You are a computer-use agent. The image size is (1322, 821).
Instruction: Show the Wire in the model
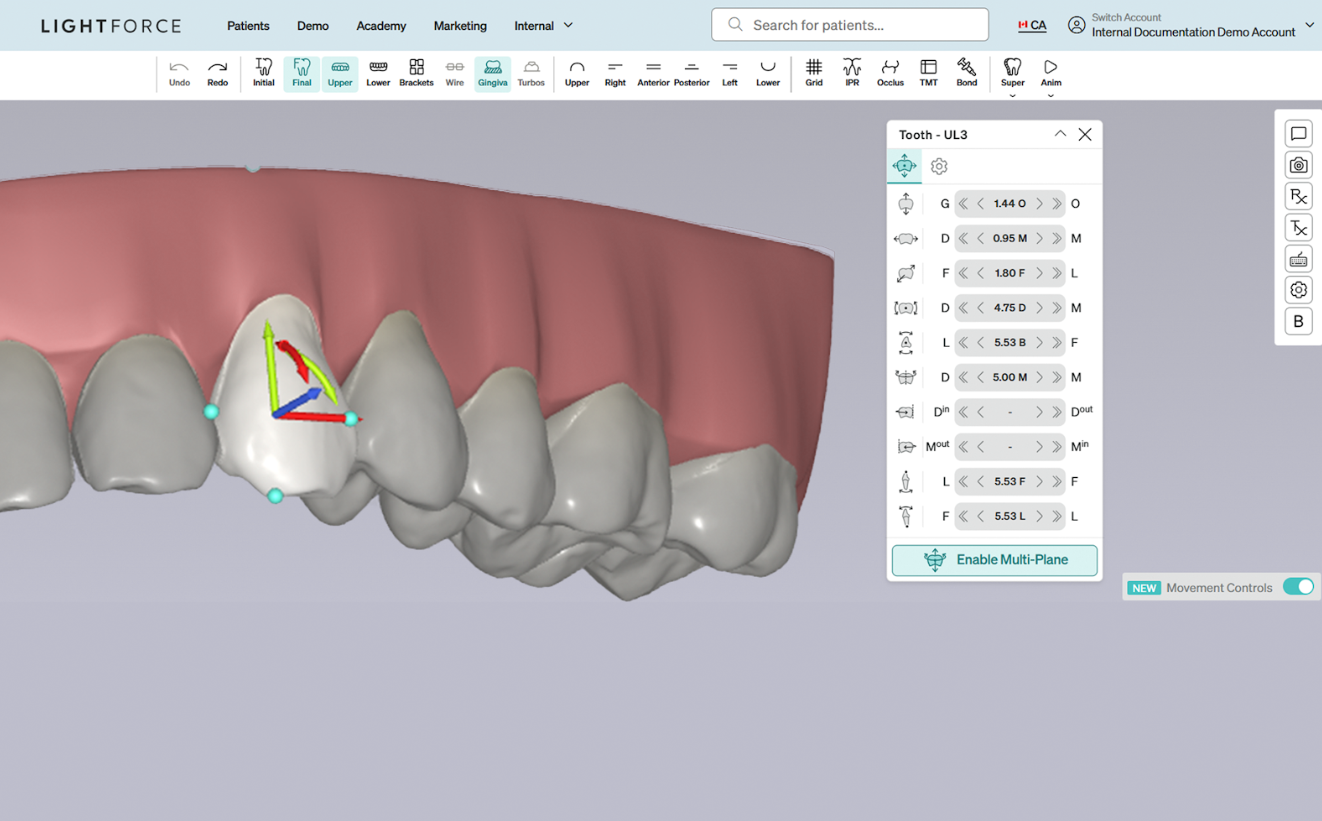454,73
